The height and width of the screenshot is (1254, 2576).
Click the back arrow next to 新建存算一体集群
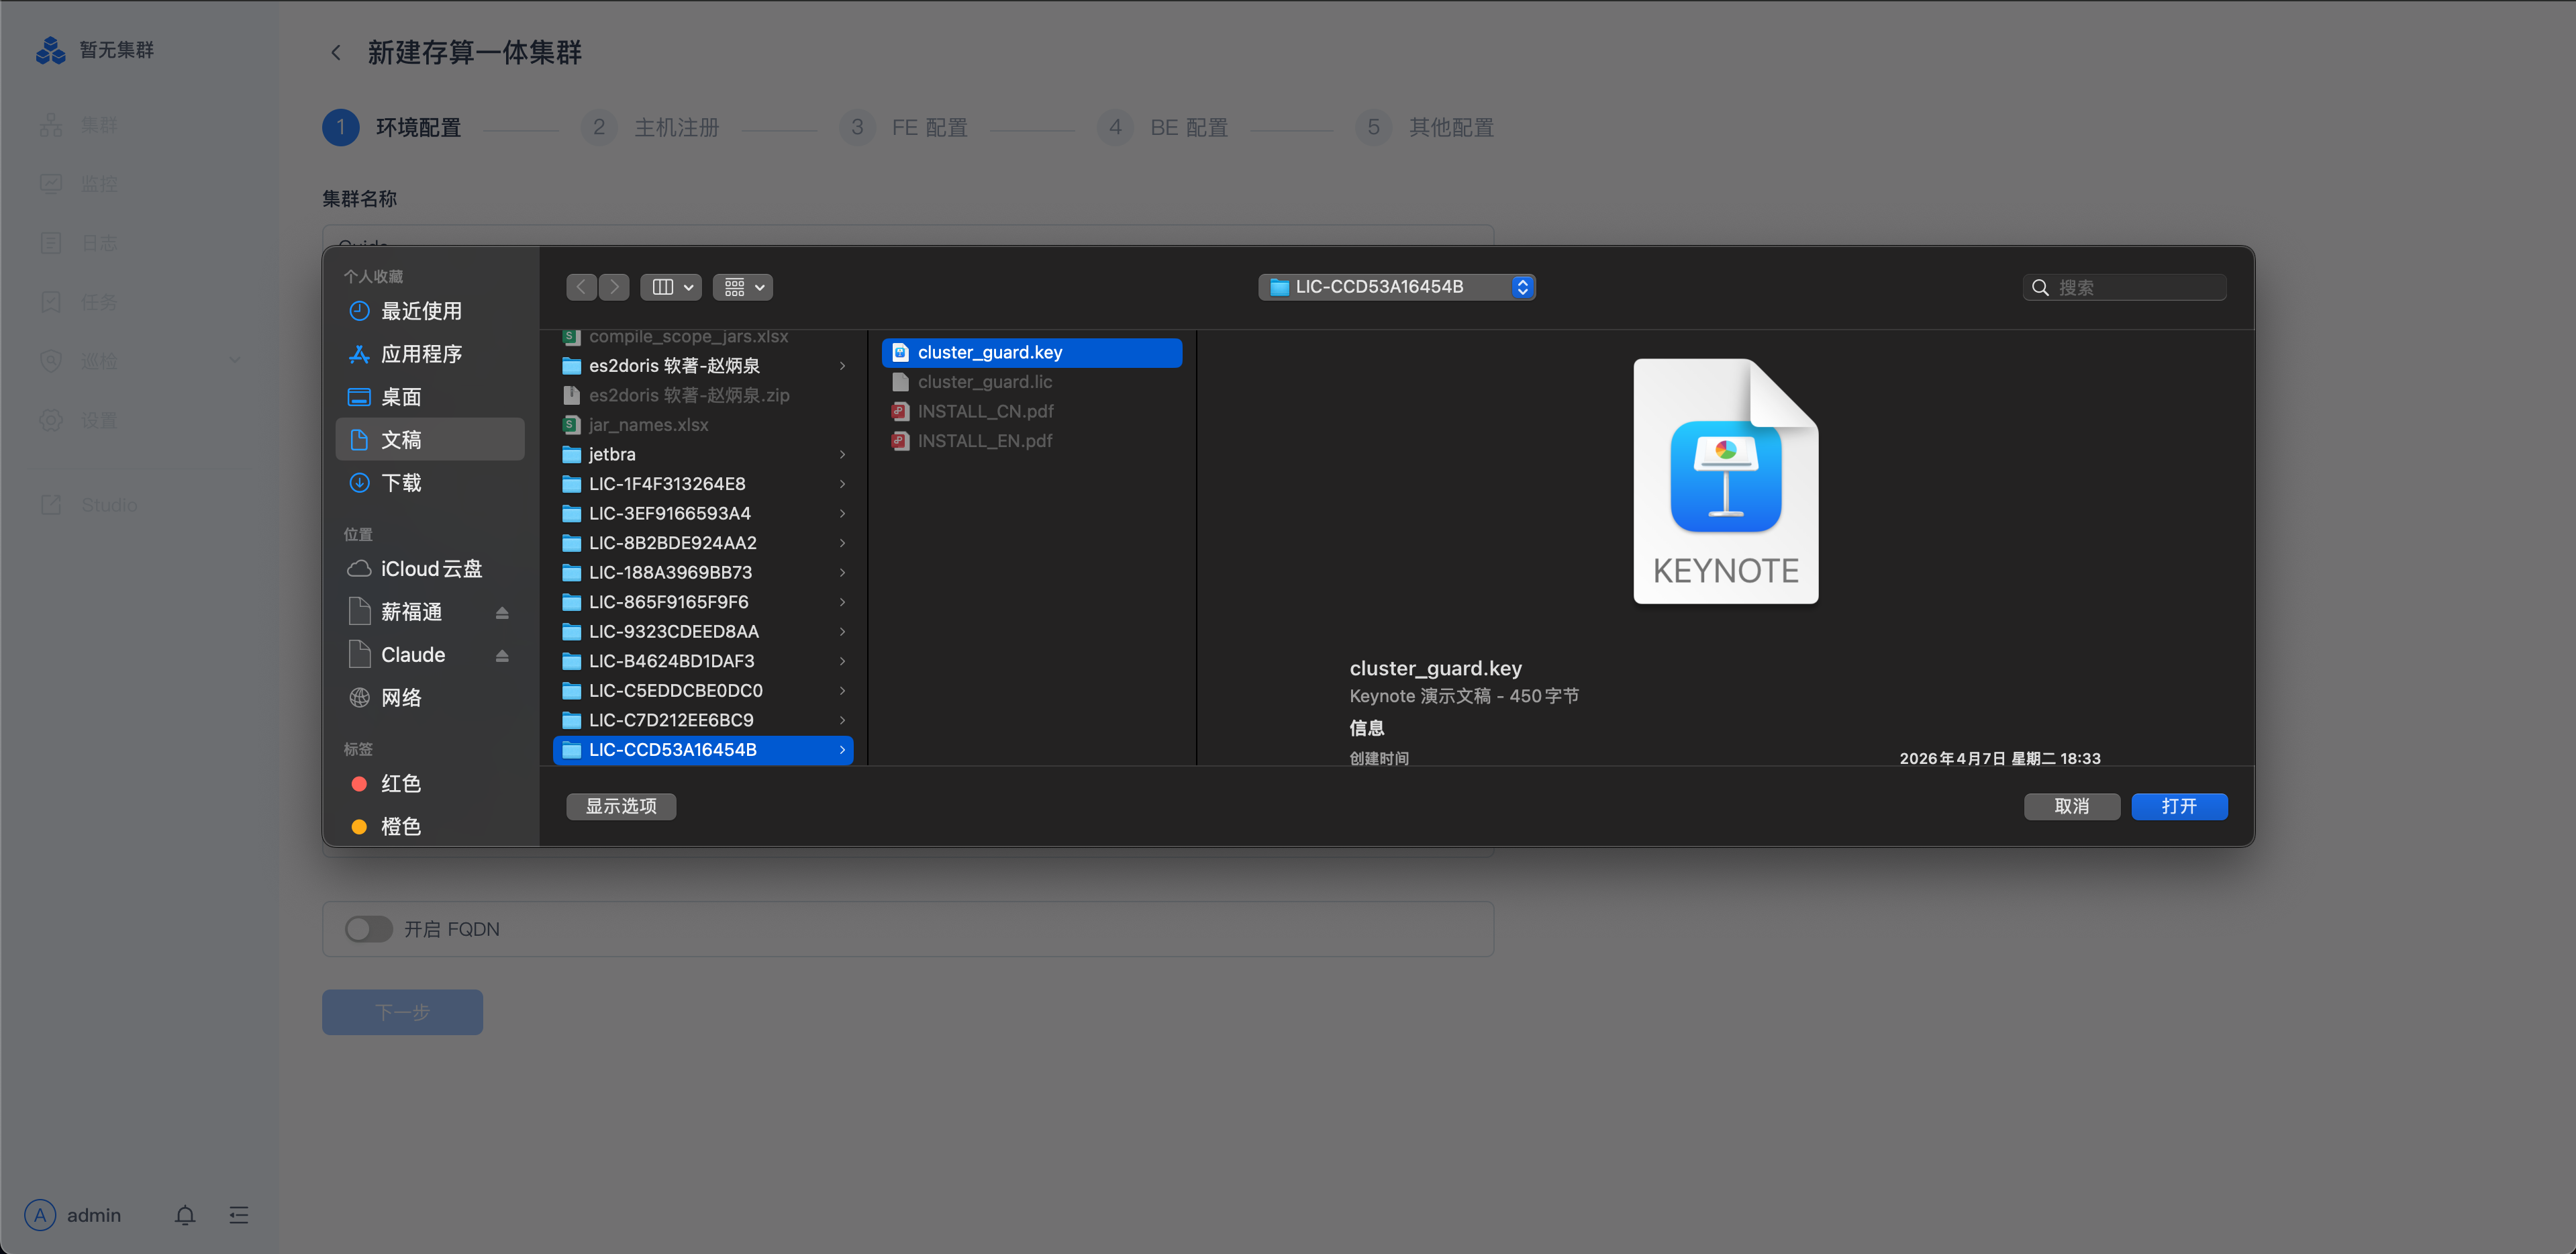(336, 52)
